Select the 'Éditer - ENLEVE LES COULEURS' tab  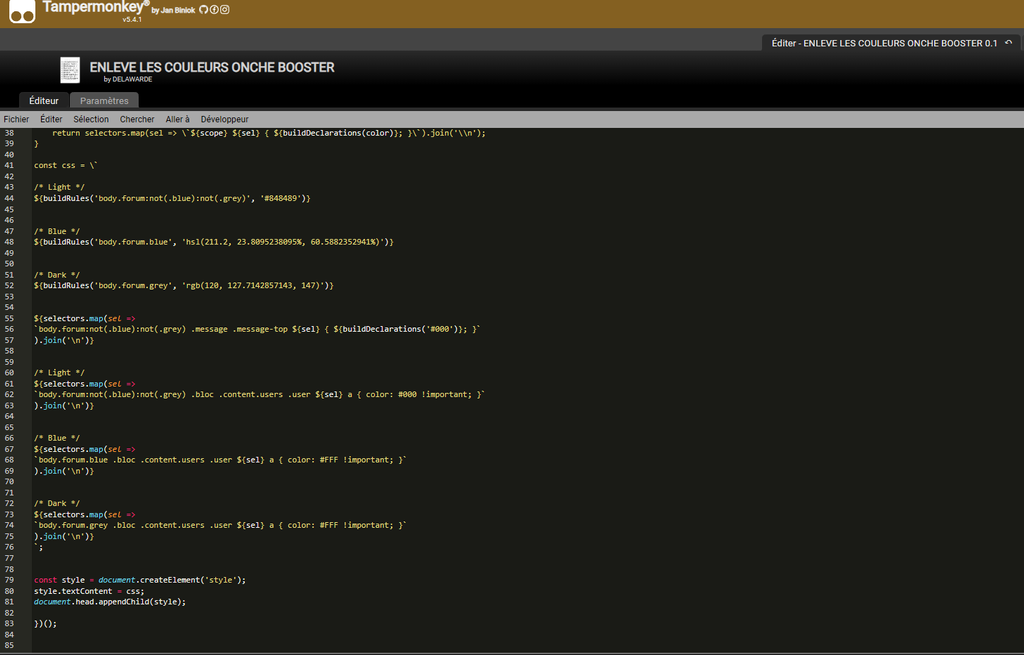pyautogui.click(x=884, y=43)
